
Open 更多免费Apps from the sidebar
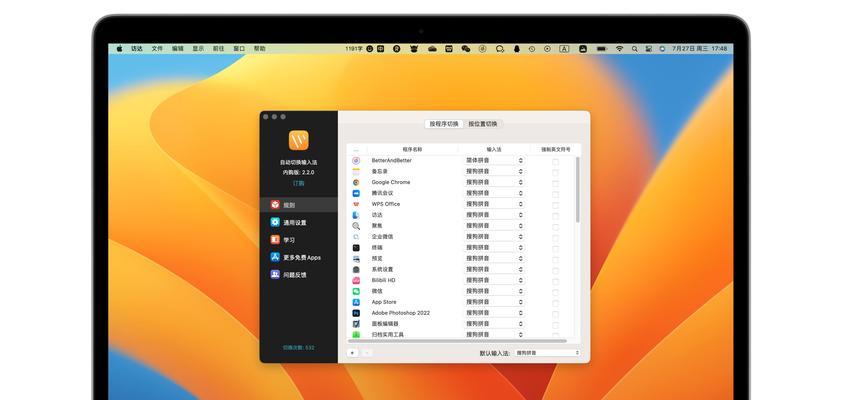pyautogui.click(x=299, y=257)
